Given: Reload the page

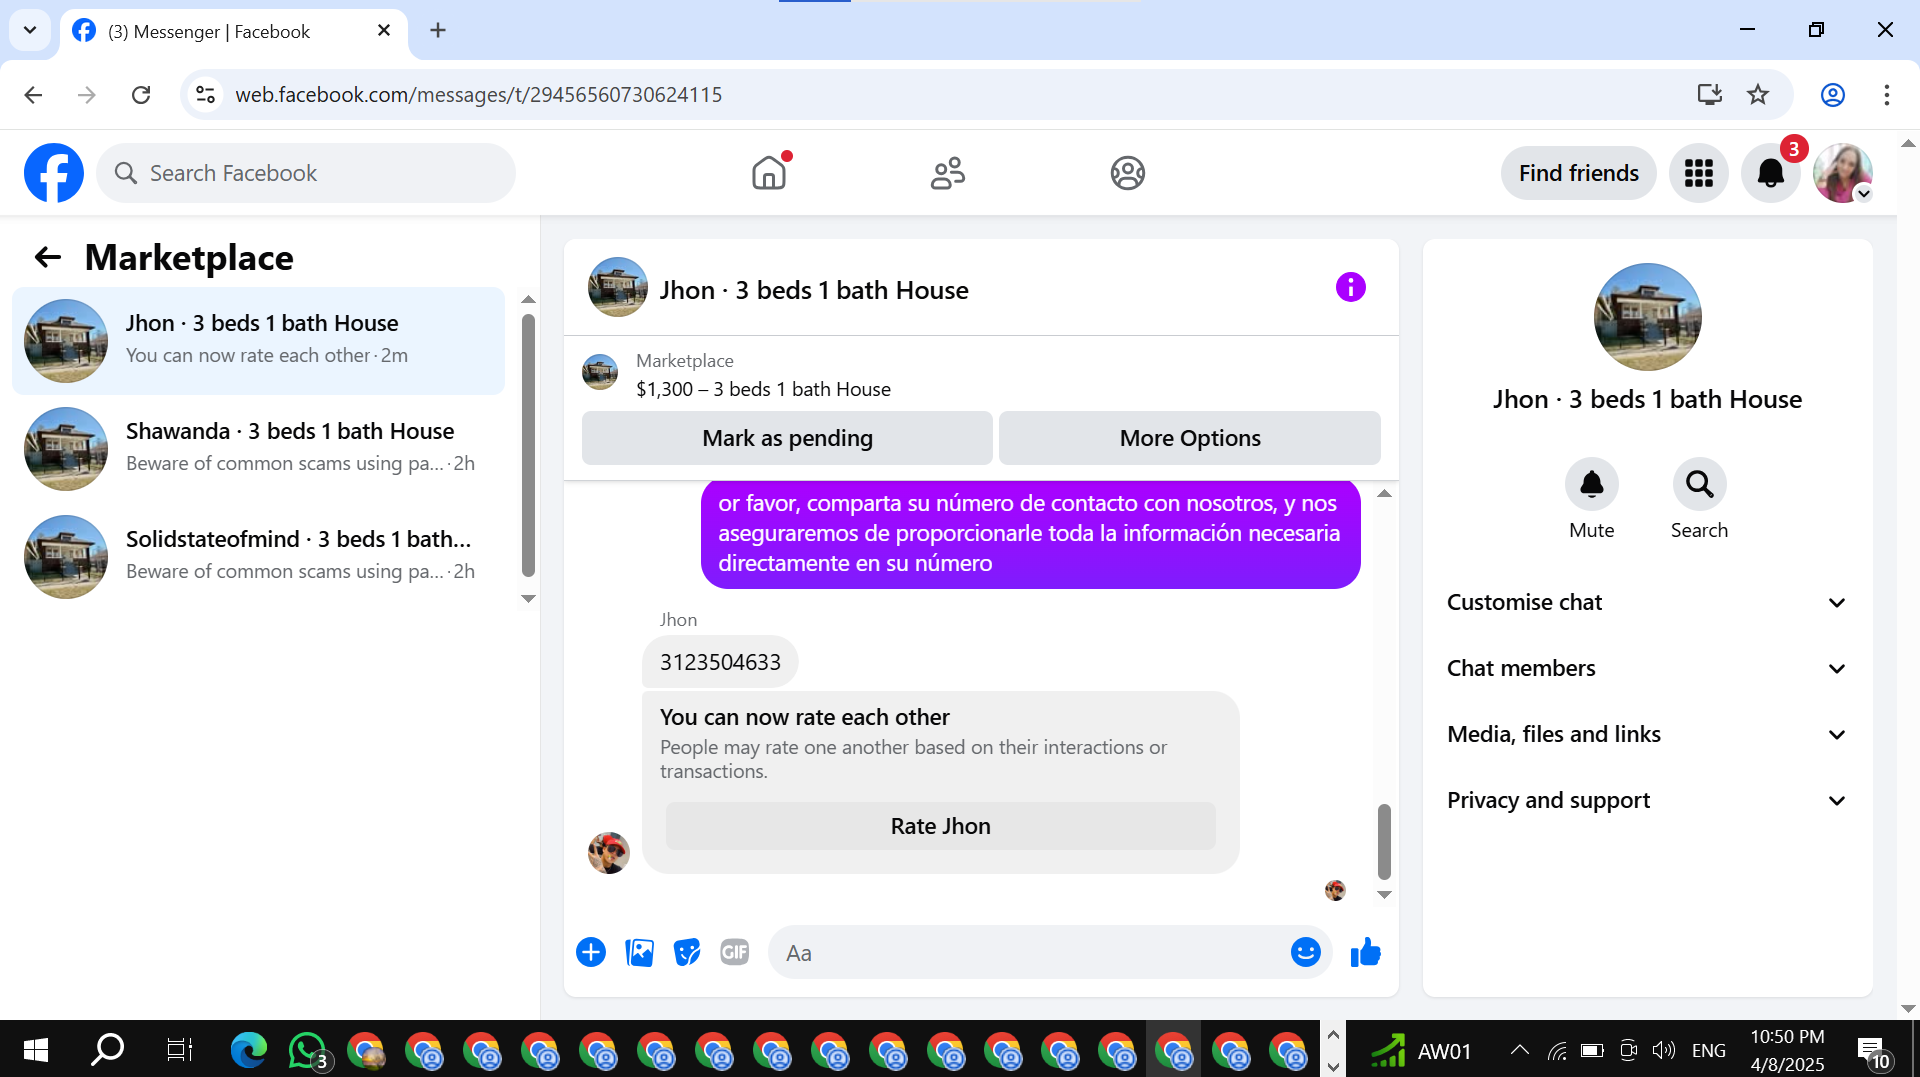Looking at the screenshot, I should coord(141,95).
